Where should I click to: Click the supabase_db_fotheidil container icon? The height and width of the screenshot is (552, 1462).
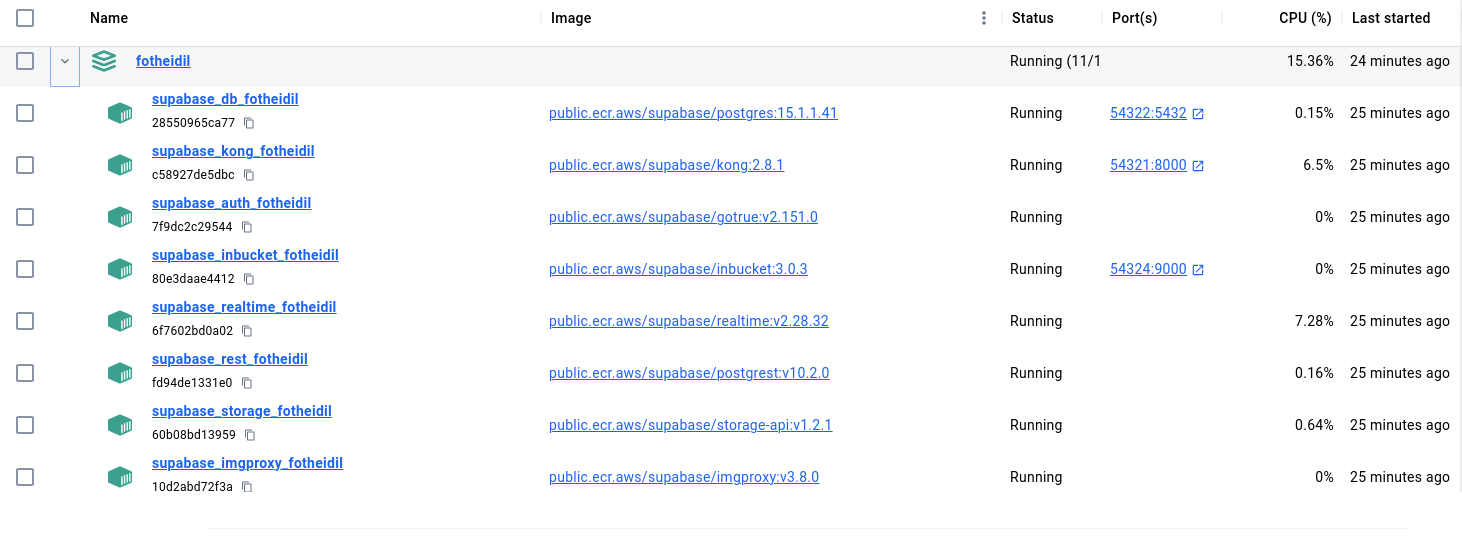(x=120, y=113)
